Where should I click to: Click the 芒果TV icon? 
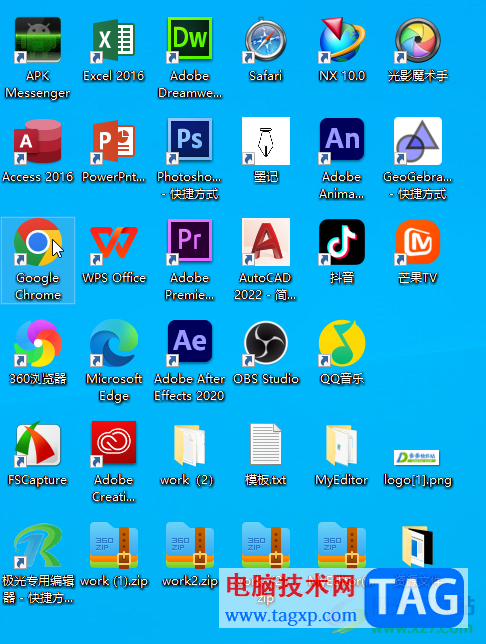(418, 242)
